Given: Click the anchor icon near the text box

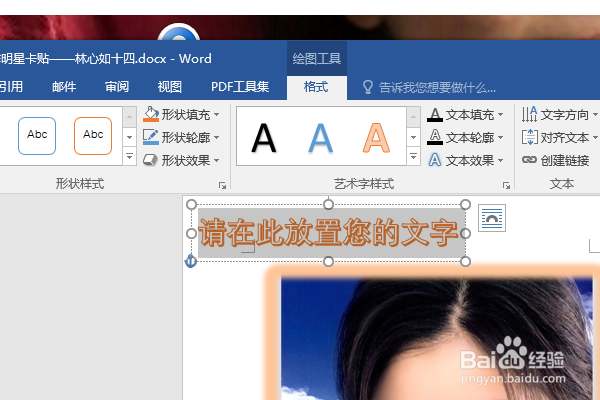Looking at the screenshot, I should coord(191,261).
